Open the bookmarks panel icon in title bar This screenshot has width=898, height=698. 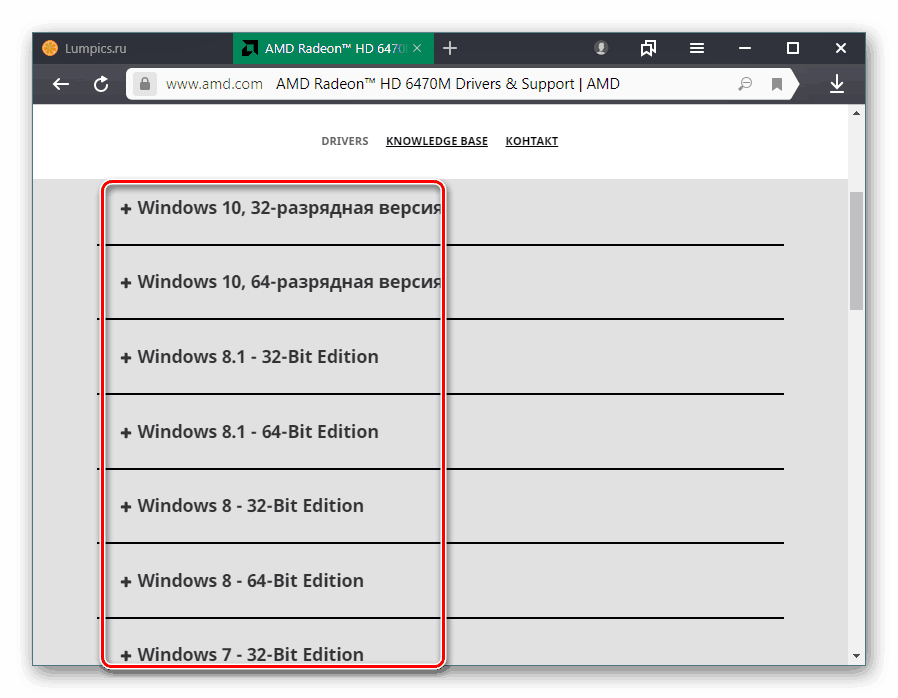pos(648,48)
